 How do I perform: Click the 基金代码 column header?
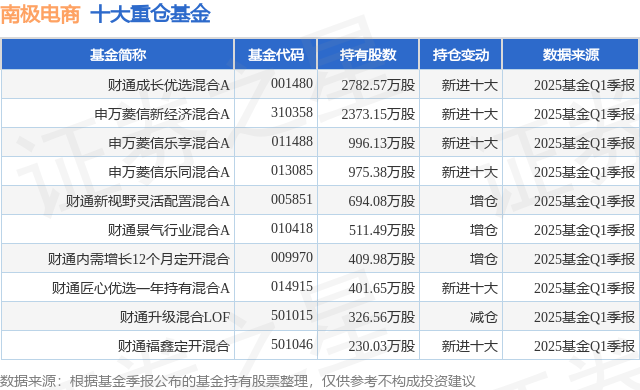276,55
